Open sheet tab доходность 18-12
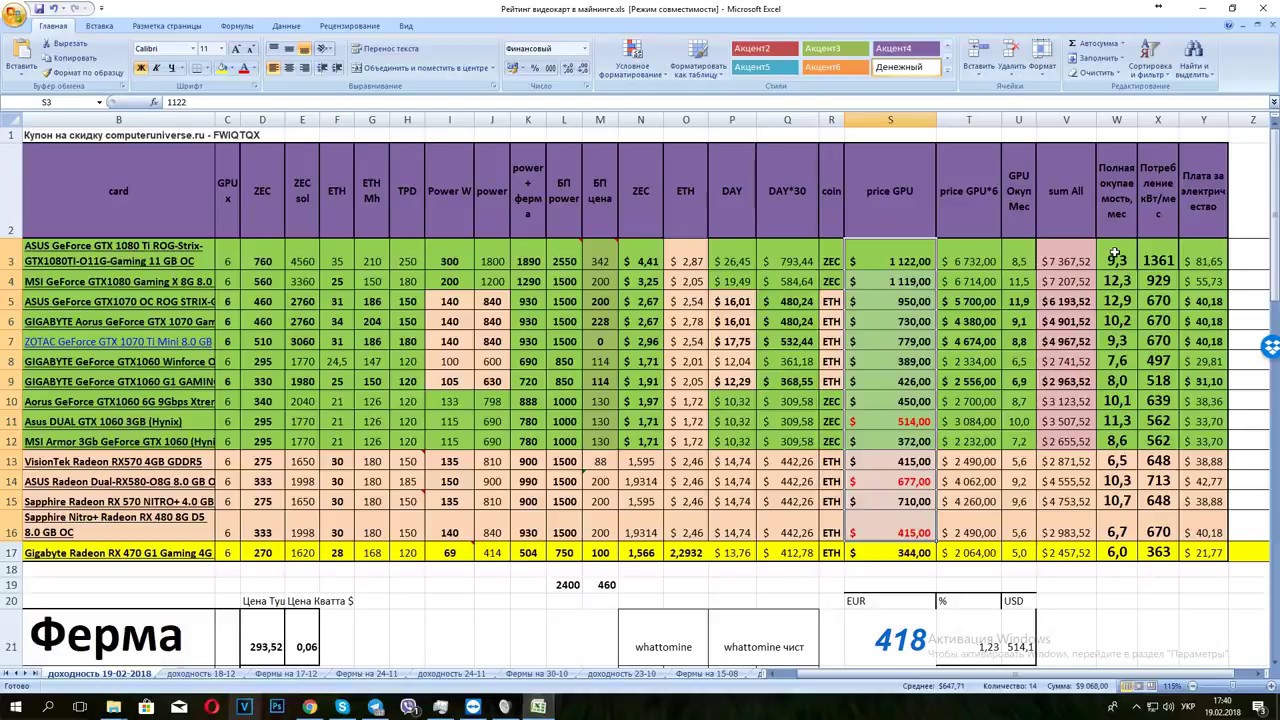This screenshot has height=720, width=1280. pyautogui.click(x=201, y=674)
